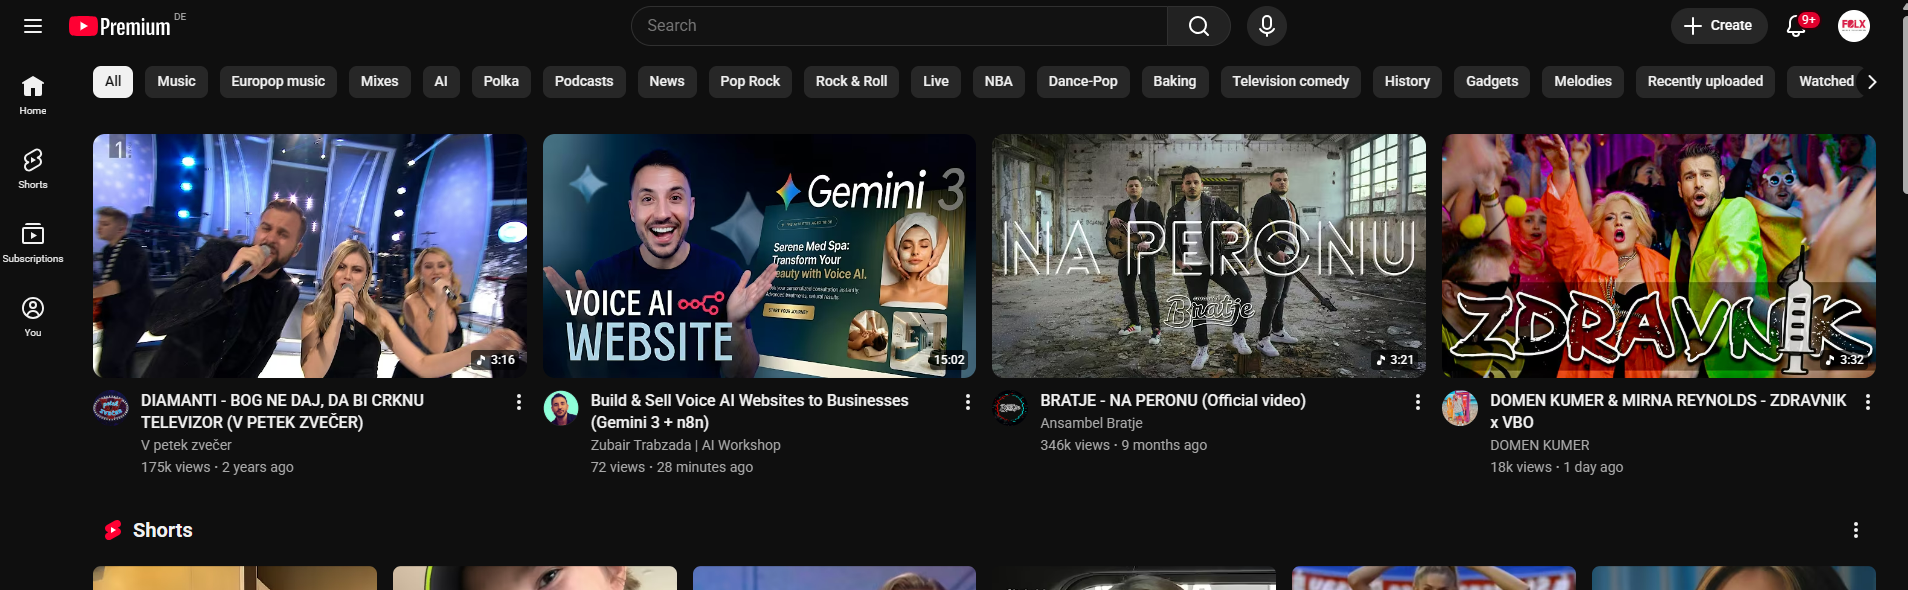Select the News chip
Image resolution: width=1908 pixels, height=590 pixels.
coord(667,81)
